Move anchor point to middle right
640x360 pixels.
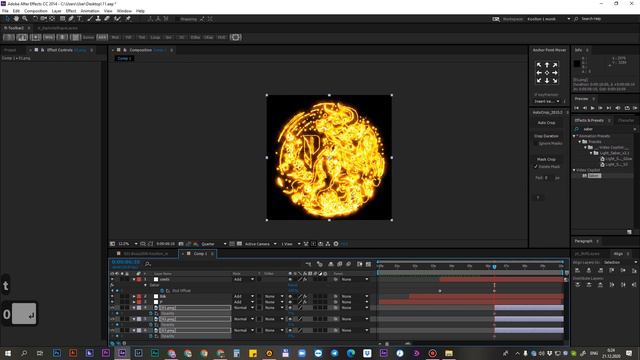coord(555,73)
